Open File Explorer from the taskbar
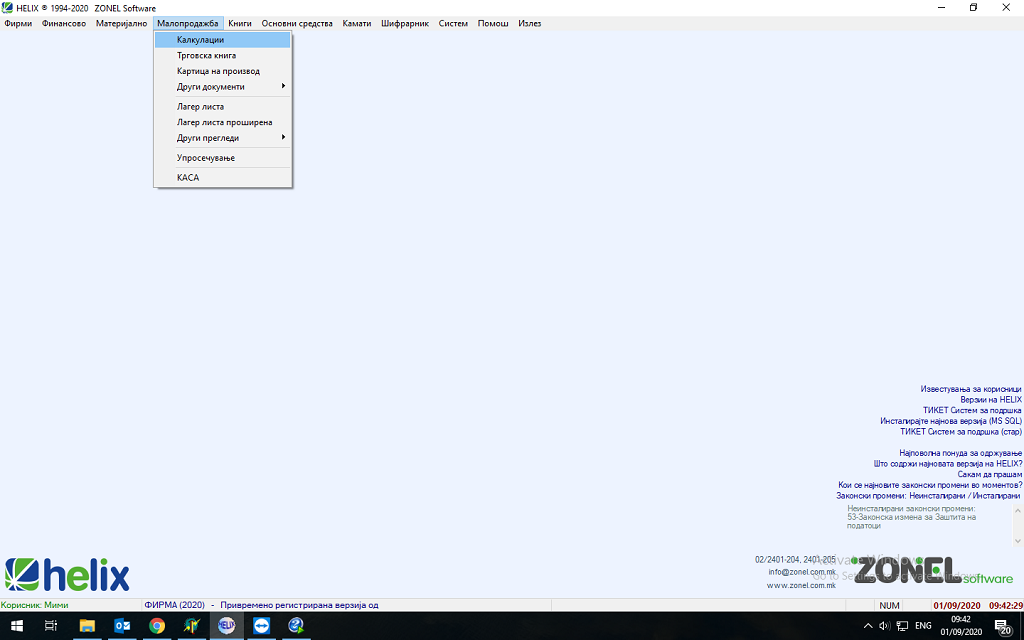Image resolution: width=1024 pixels, height=640 pixels. [87, 626]
